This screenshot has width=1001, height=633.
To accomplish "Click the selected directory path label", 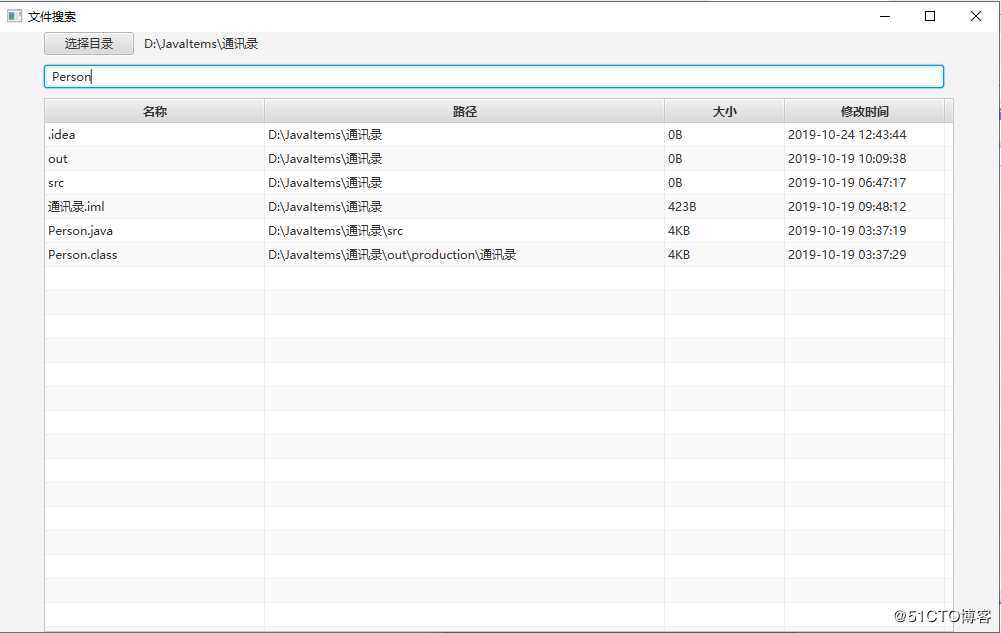I will tap(201, 44).
